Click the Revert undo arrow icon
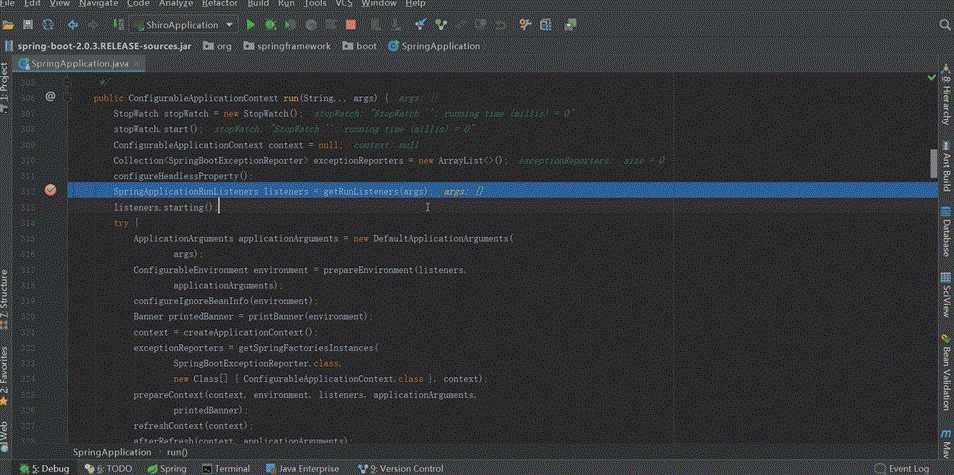Viewport: 954px width, 475px height. (500, 25)
